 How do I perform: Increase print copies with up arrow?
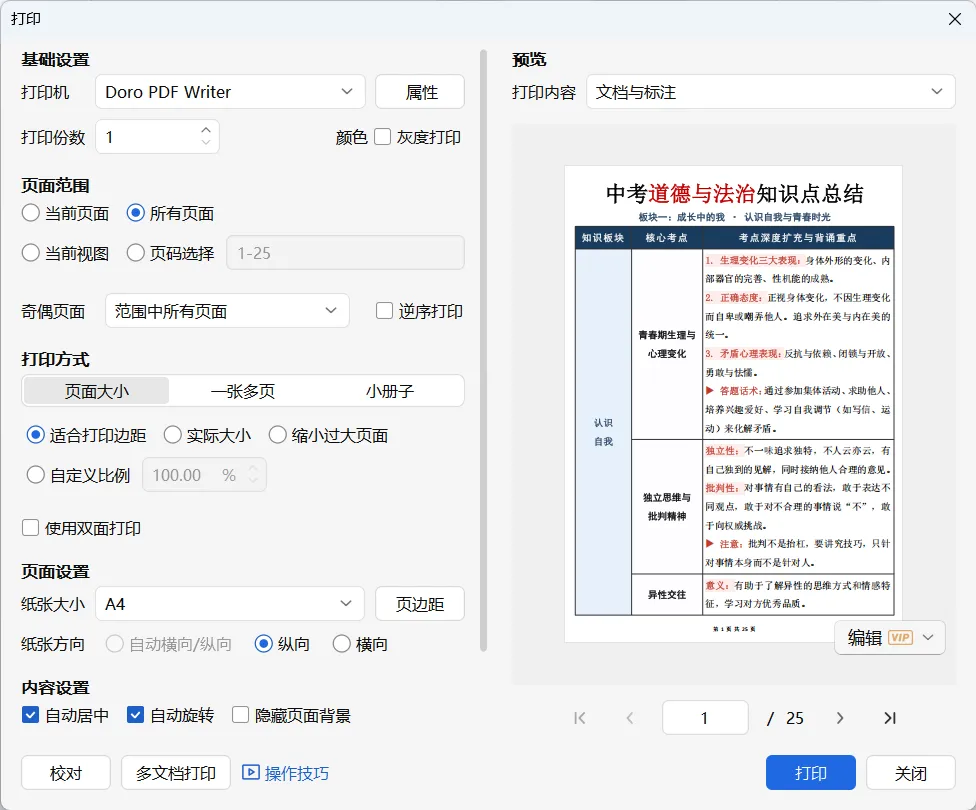click(206, 130)
